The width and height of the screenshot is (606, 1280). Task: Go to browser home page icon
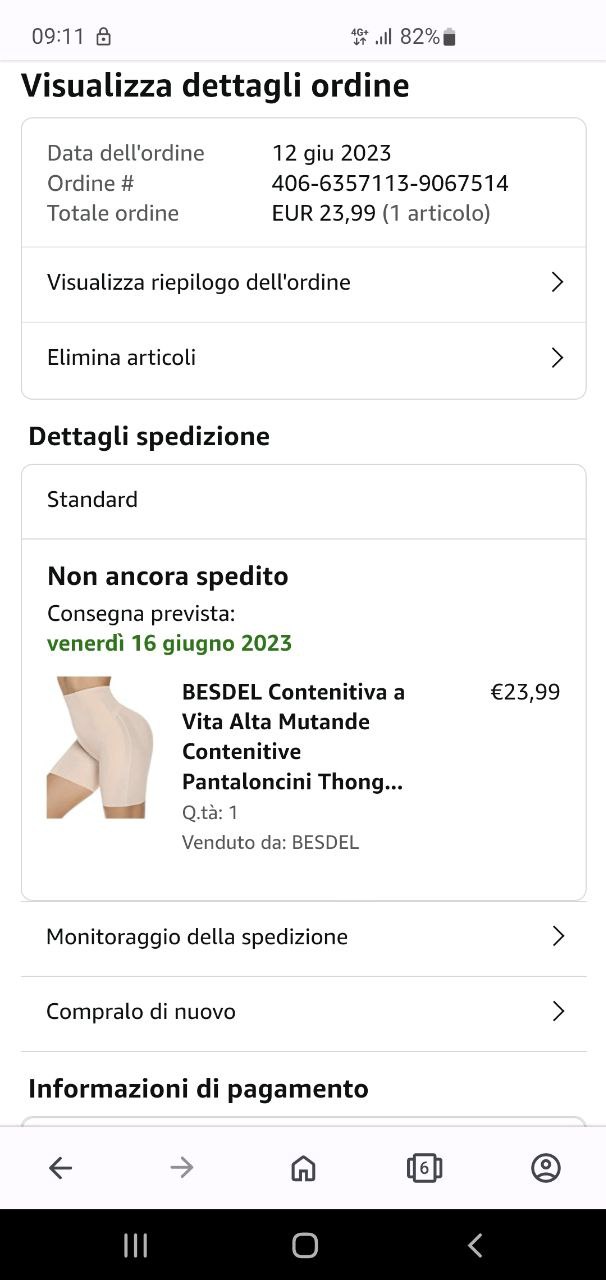(303, 1168)
